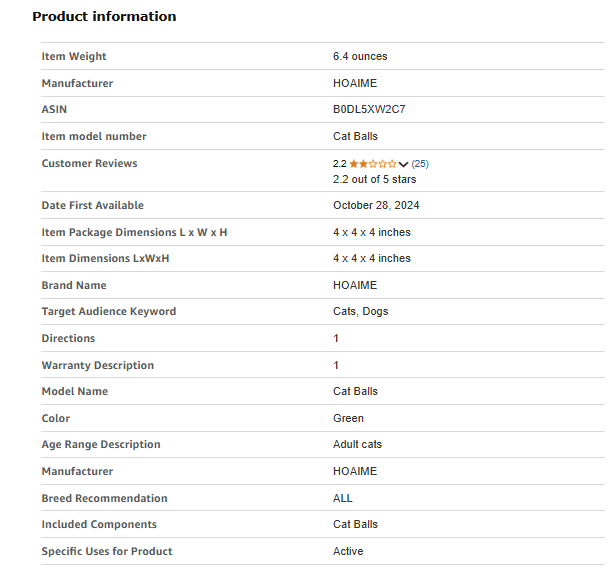Click the Warranty Description label
The image size is (616, 573).
click(98, 366)
